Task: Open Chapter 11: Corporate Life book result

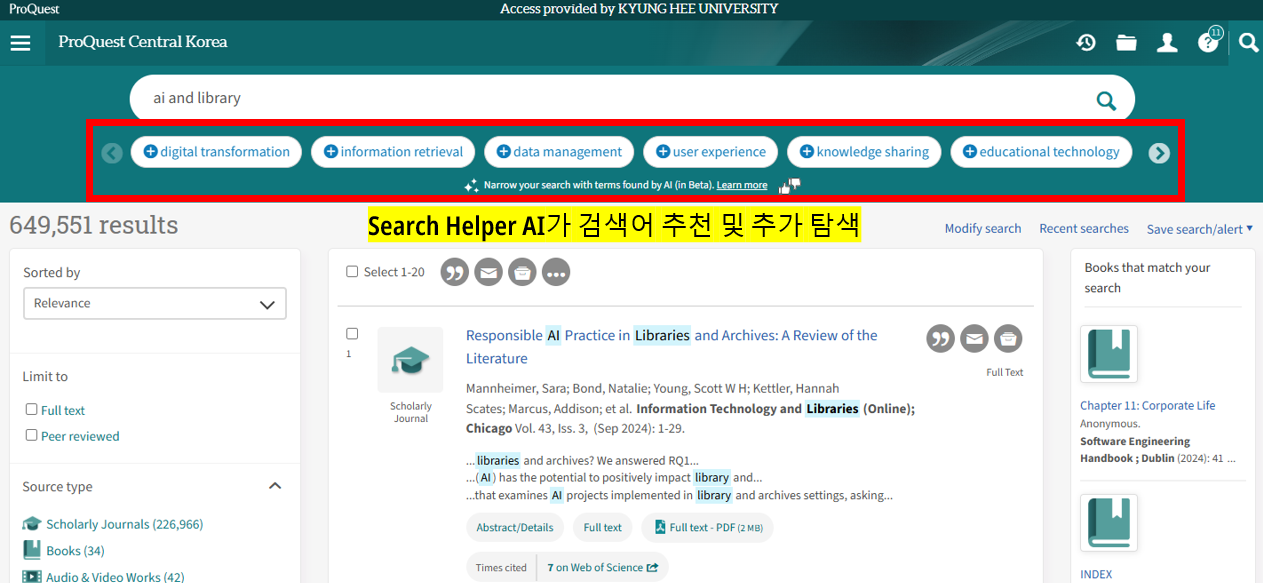Action: click(x=1147, y=405)
